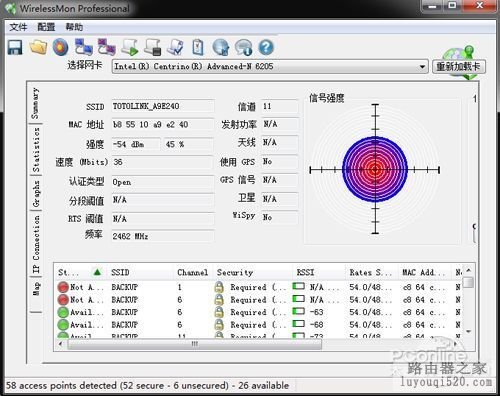
Task: Sort list by Status column header
Action: pos(82,272)
